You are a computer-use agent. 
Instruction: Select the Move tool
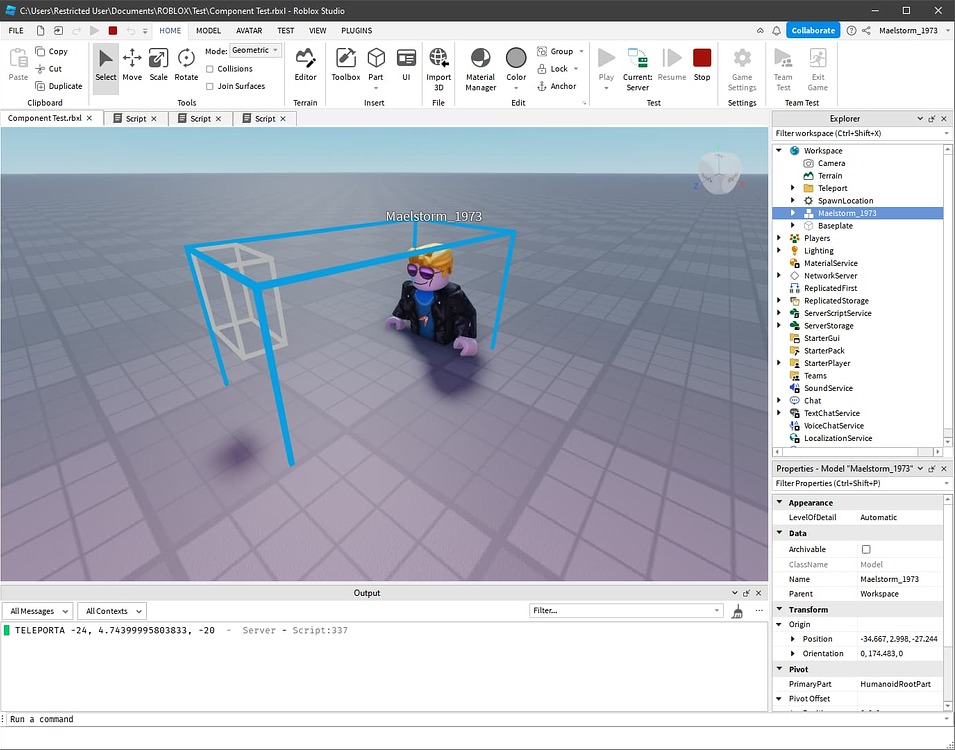coord(132,62)
